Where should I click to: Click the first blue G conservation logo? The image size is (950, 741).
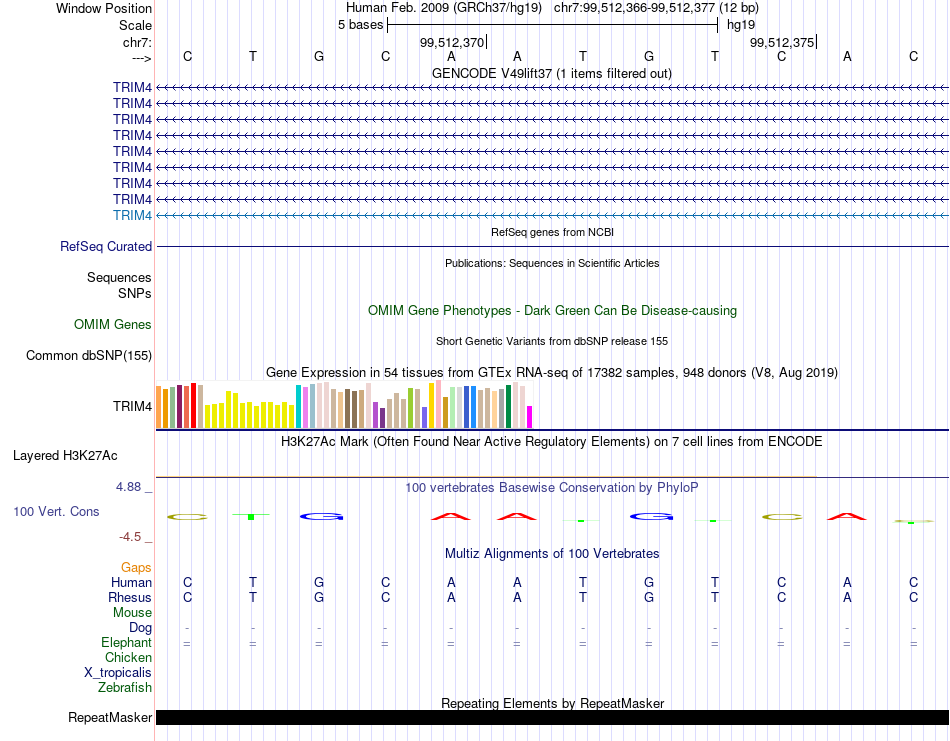[322, 517]
